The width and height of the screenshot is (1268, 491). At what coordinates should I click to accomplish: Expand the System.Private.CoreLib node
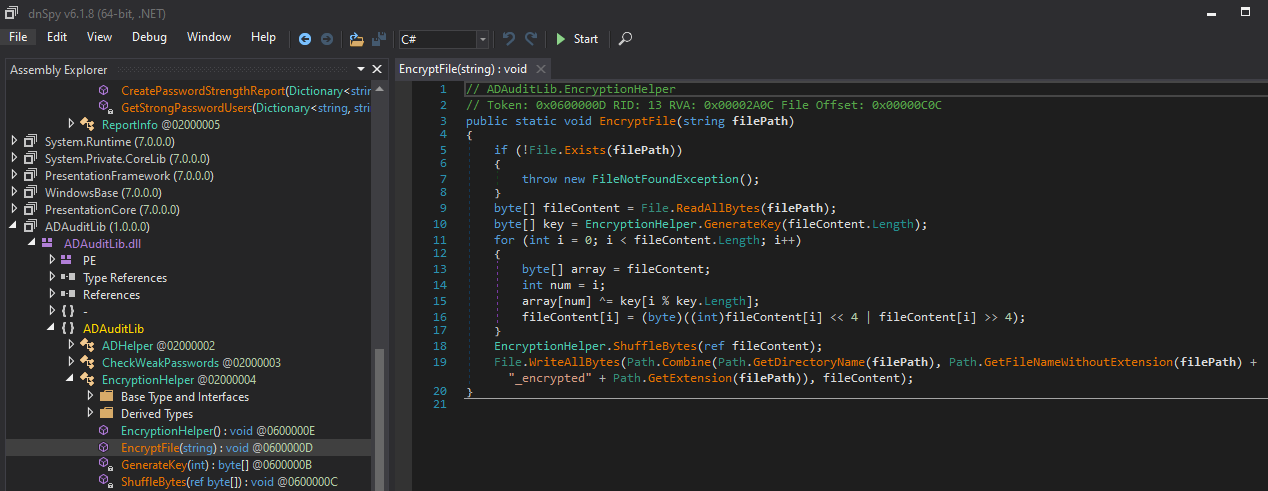14,158
